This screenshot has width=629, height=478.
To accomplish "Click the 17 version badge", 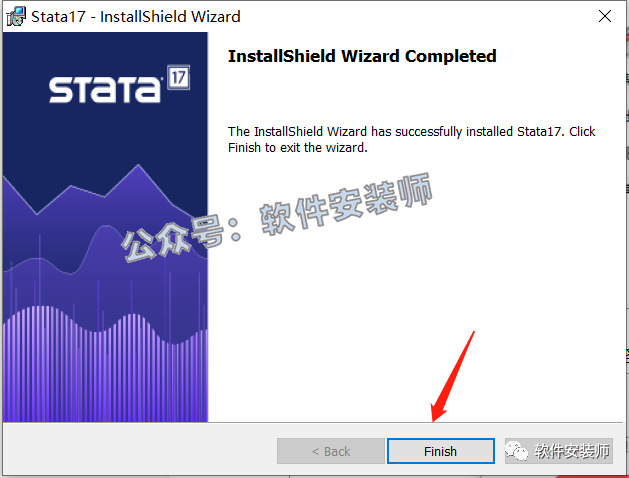I will tap(178, 77).
